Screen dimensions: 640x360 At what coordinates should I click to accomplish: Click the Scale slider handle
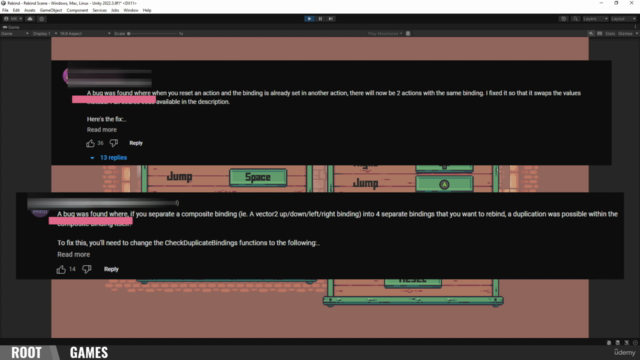coord(129,33)
